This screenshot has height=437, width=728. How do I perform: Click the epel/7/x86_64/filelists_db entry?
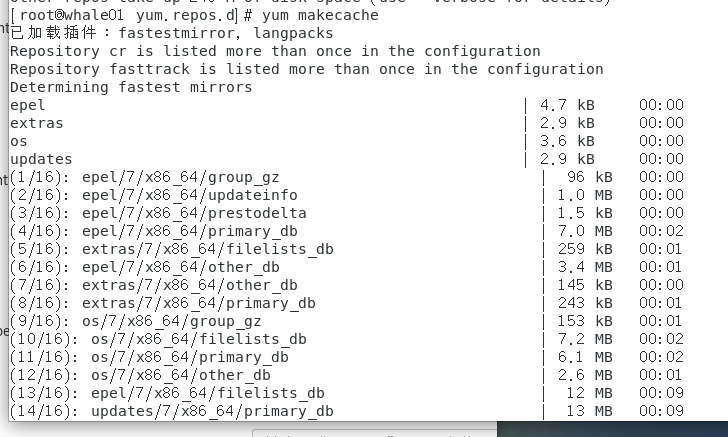point(207,393)
